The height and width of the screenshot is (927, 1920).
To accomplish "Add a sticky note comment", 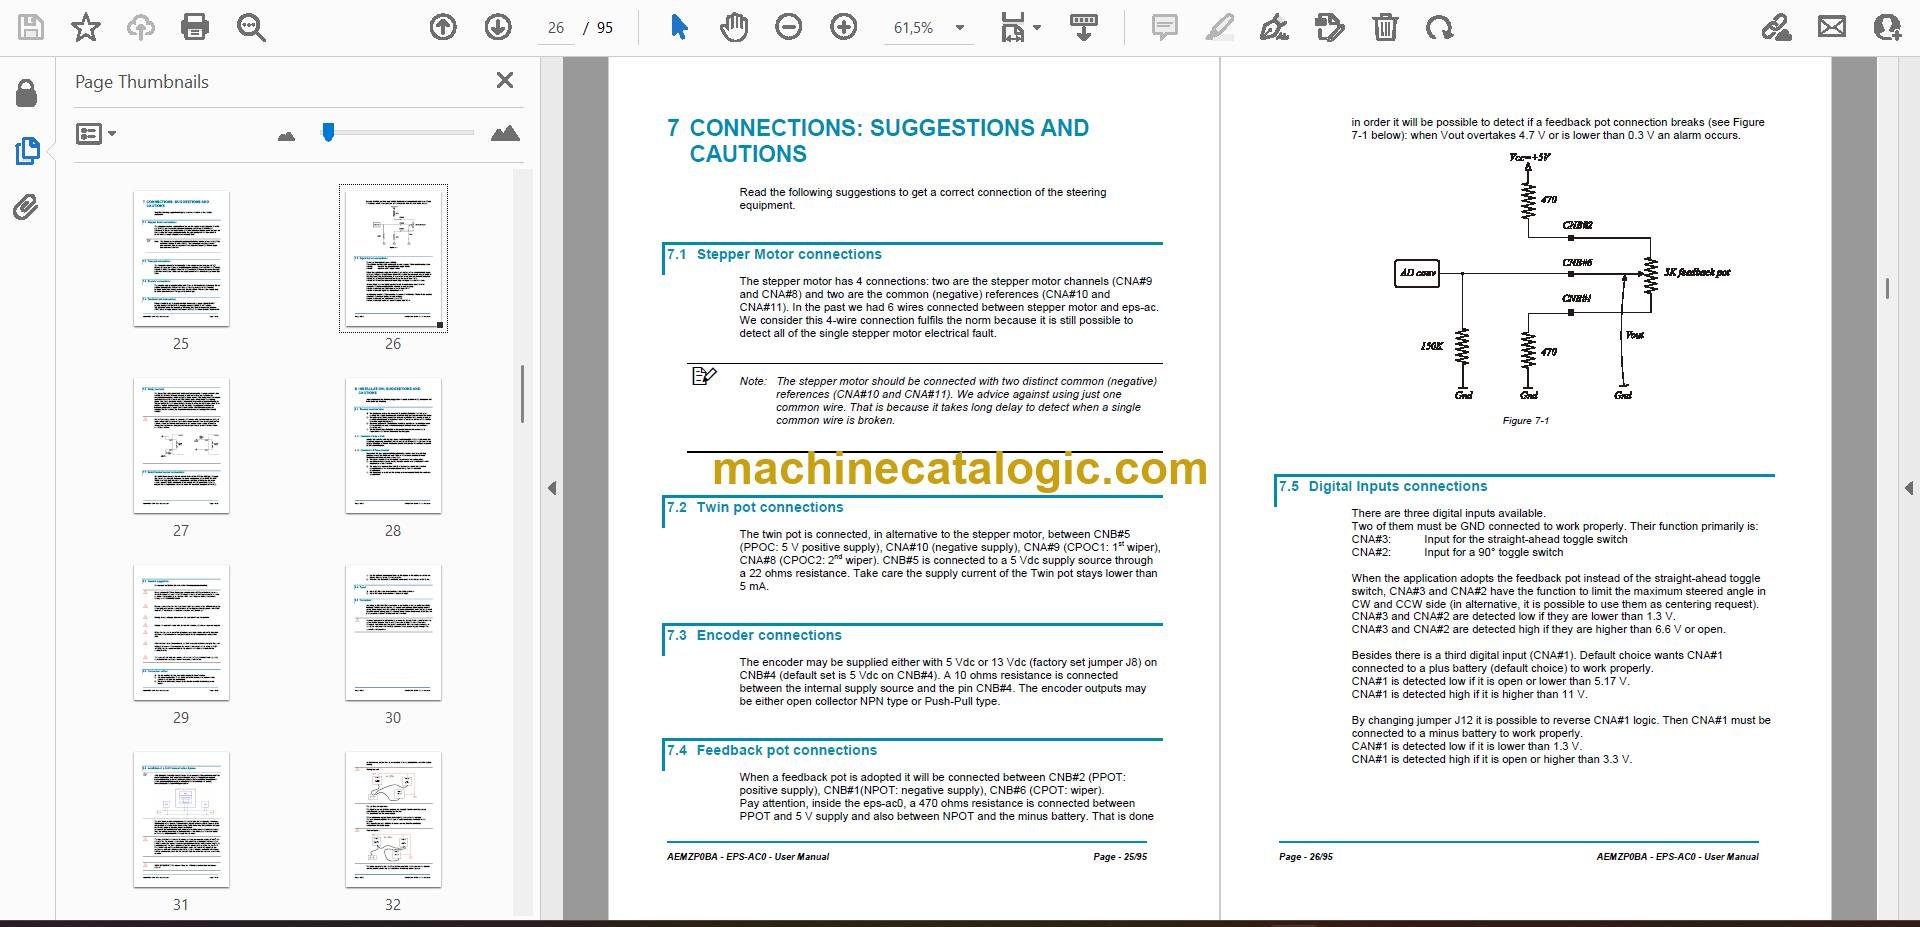I will tap(1164, 27).
